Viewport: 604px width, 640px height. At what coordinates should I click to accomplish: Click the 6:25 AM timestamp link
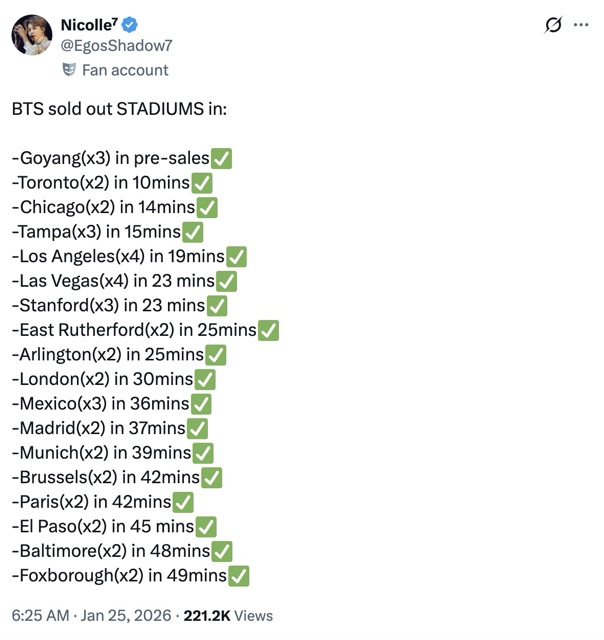tap(41, 616)
